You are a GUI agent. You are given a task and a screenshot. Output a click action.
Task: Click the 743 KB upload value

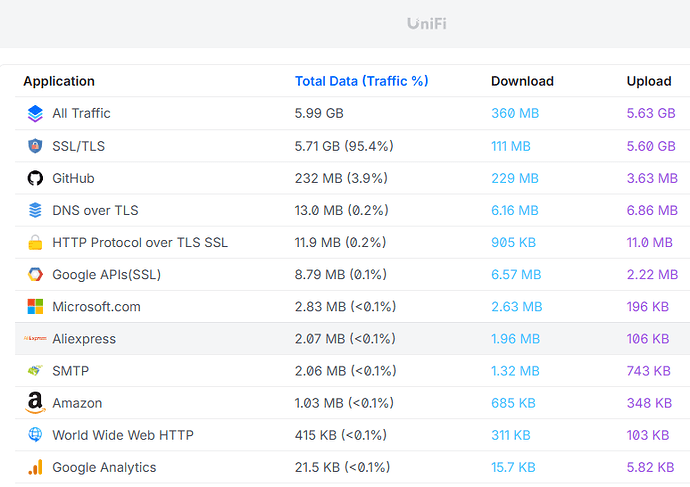pyautogui.click(x=649, y=371)
